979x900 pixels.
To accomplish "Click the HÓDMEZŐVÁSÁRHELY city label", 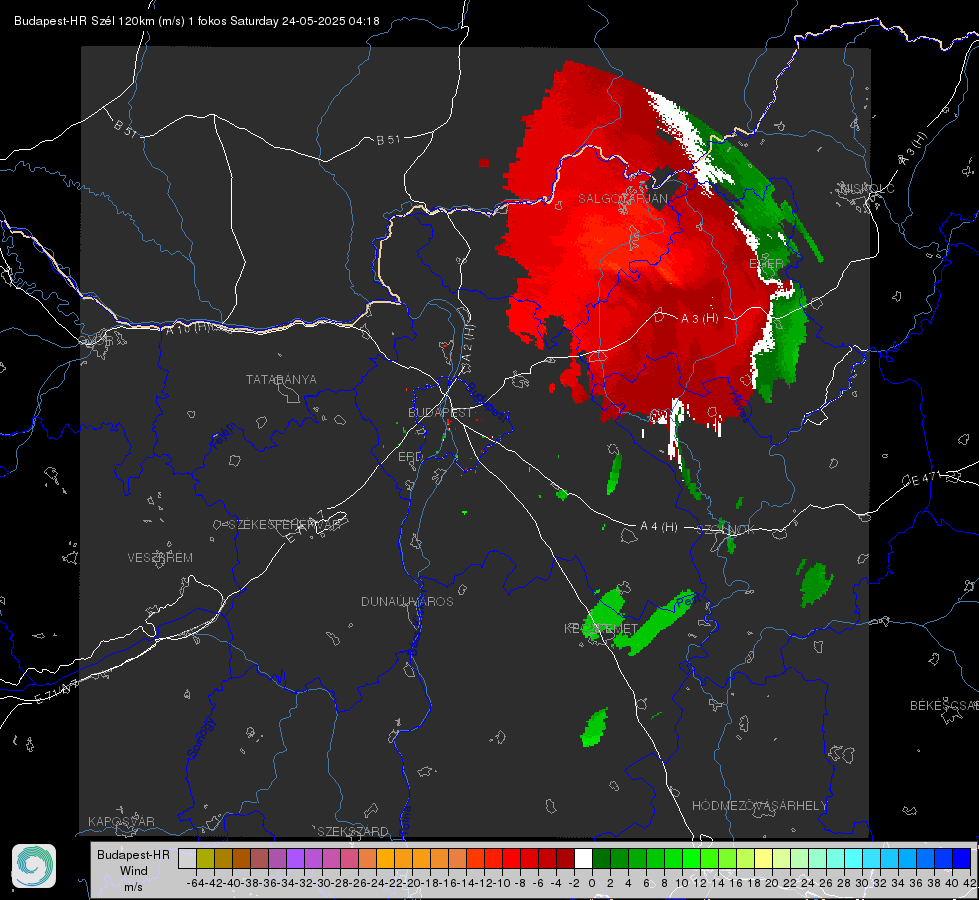I will (x=759, y=806).
